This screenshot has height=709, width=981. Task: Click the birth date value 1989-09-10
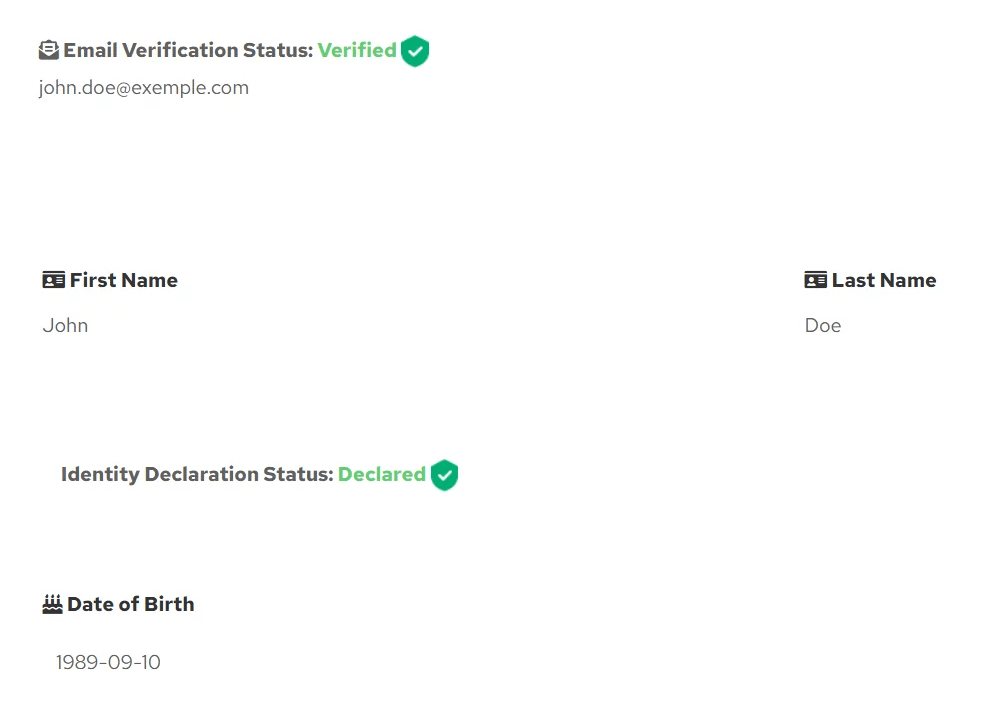click(x=108, y=662)
